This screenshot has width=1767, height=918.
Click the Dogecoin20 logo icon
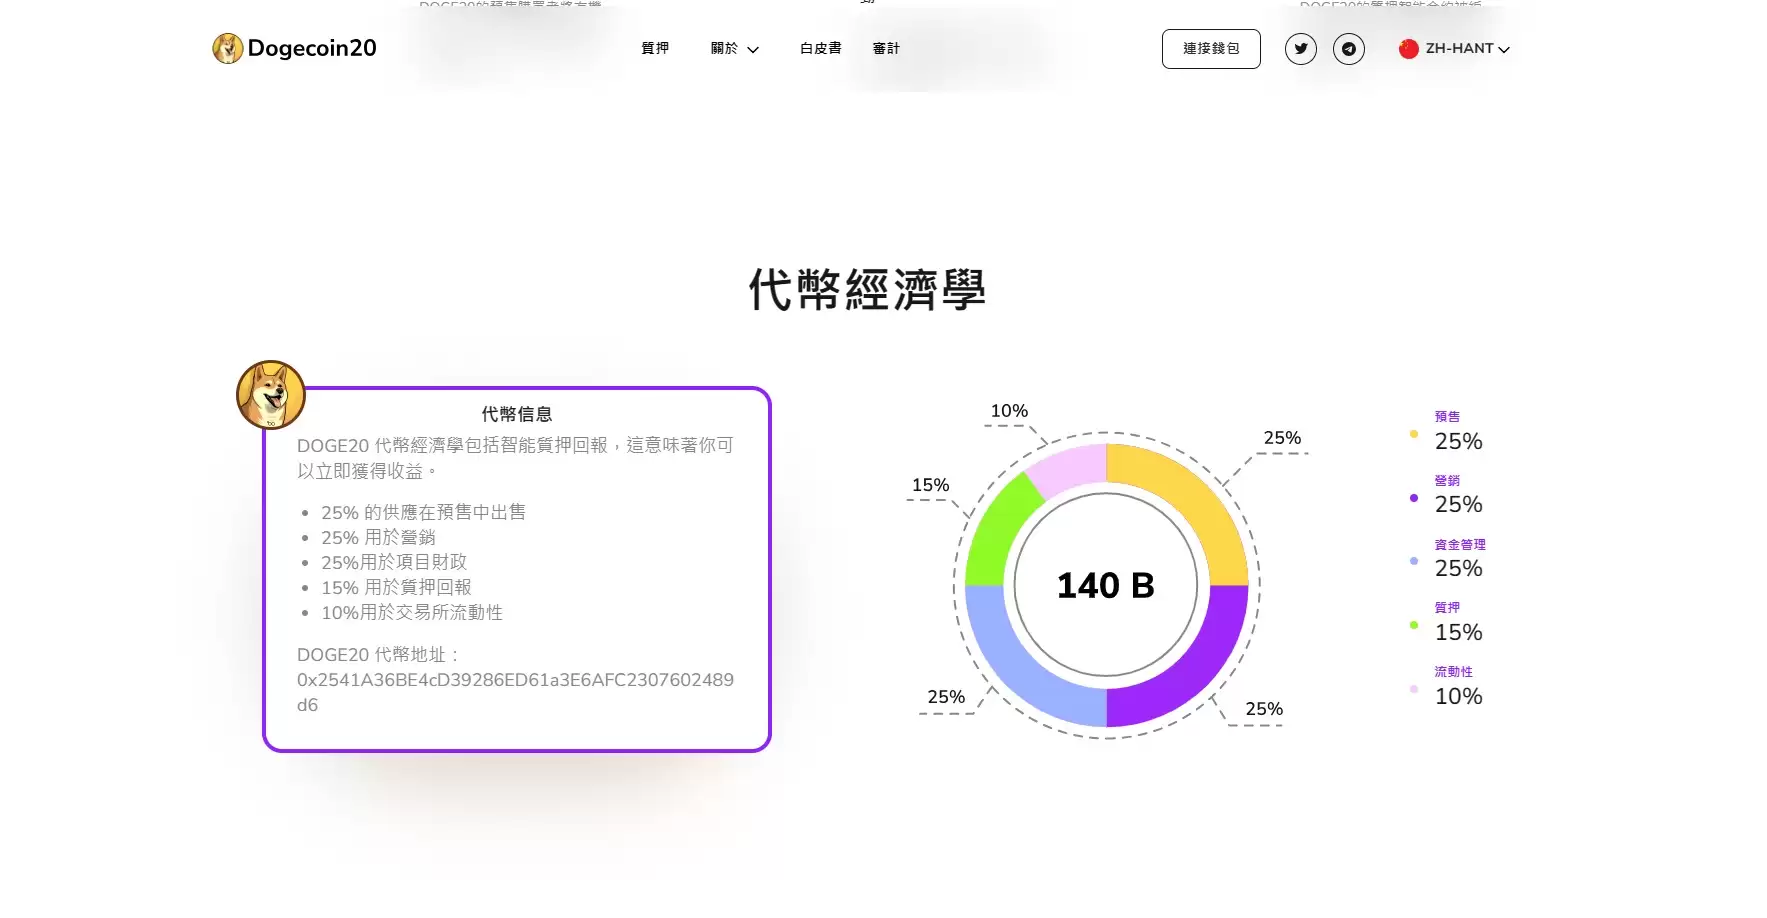[x=228, y=48]
